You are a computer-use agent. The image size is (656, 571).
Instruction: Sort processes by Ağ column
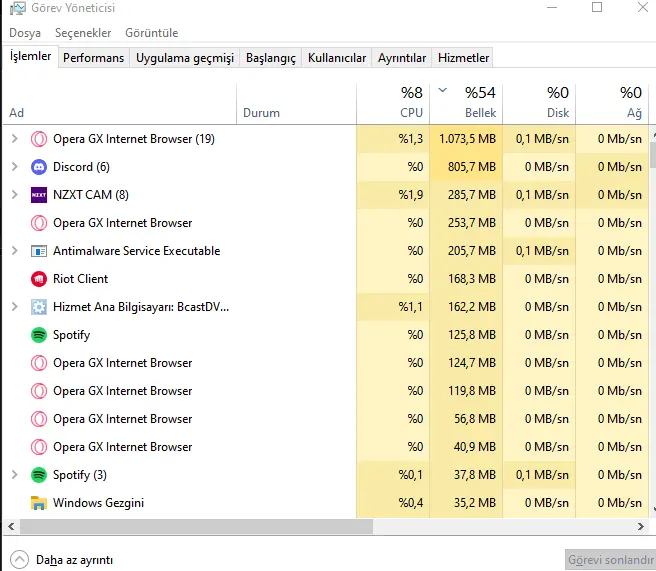coord(612,104)
